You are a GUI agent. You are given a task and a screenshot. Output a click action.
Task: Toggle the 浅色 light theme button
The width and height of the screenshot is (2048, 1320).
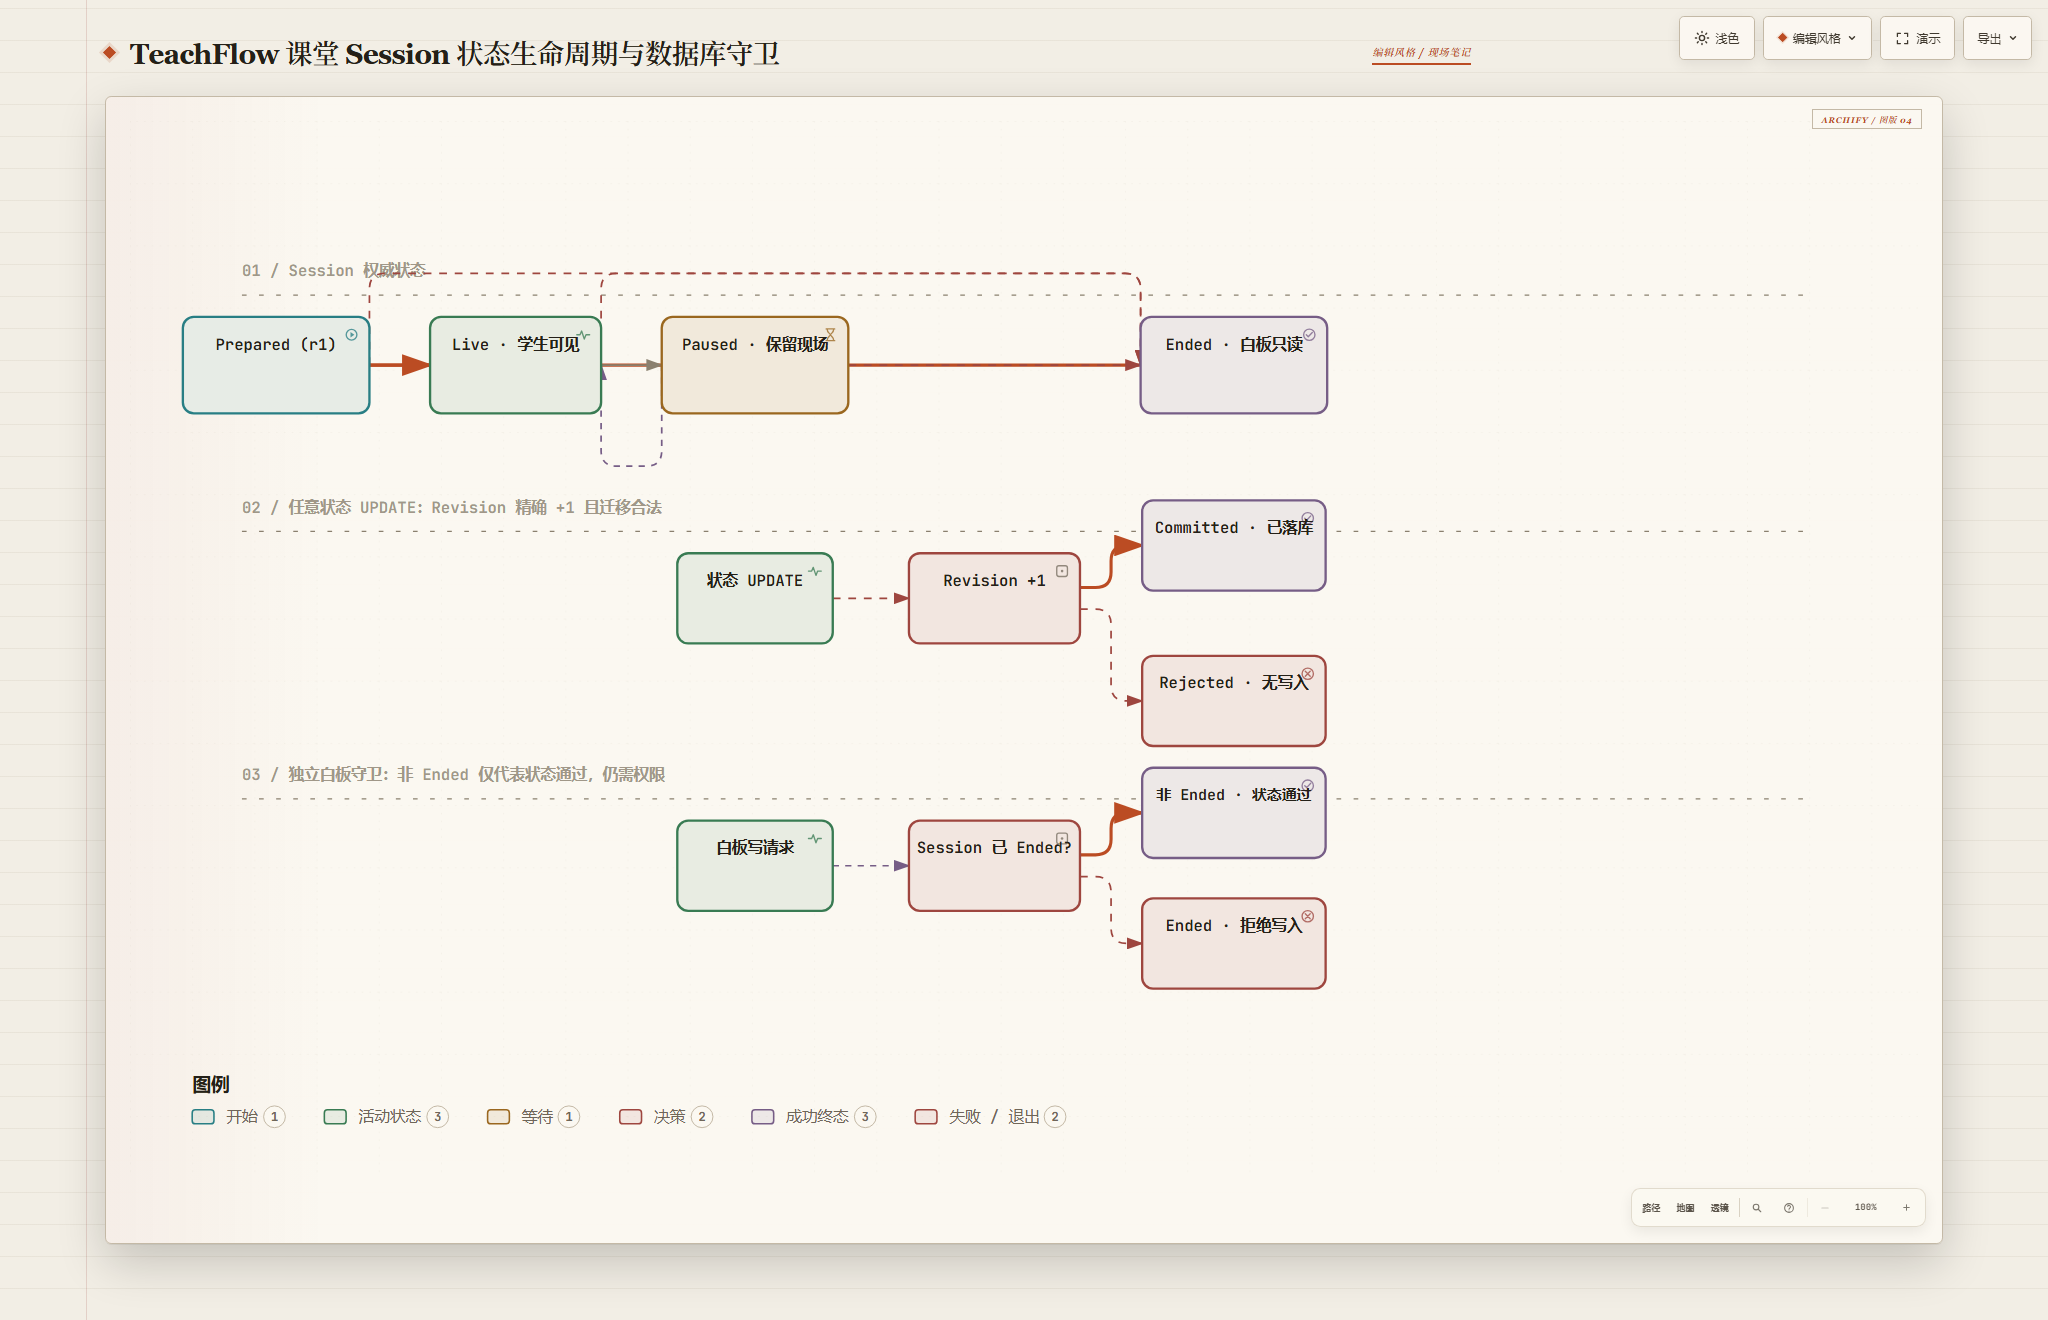tap(1716, 38)
